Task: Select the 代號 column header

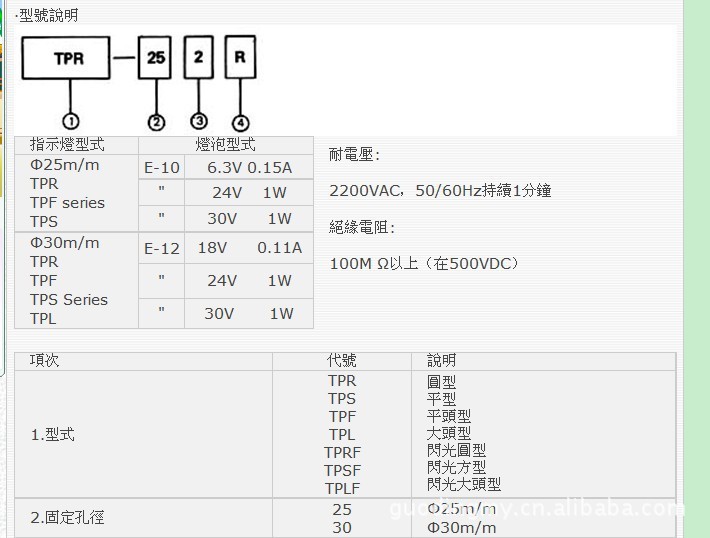Action: point(342,360)
